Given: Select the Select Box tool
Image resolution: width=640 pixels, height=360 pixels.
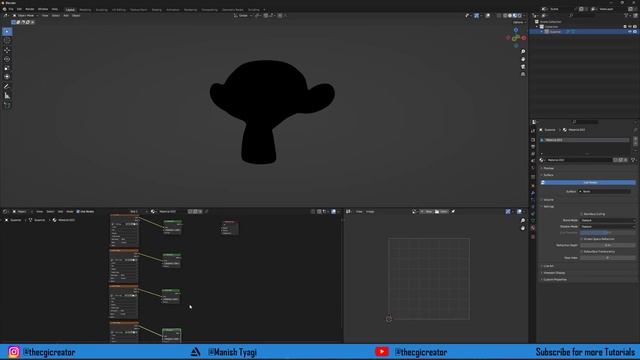Looking at the screenshot, I should (7, 32).
